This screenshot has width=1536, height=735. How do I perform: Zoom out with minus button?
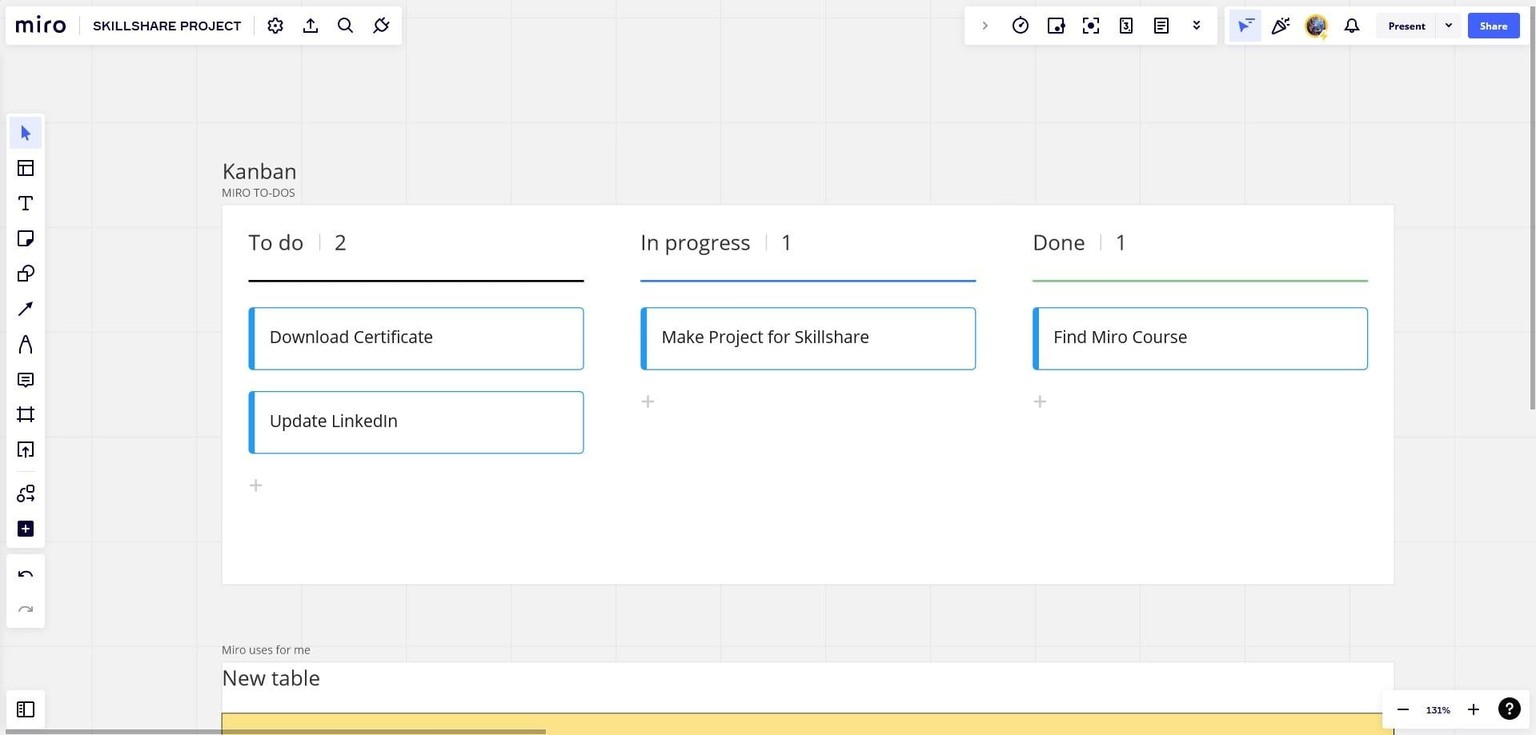click(x=1403, y=710)
